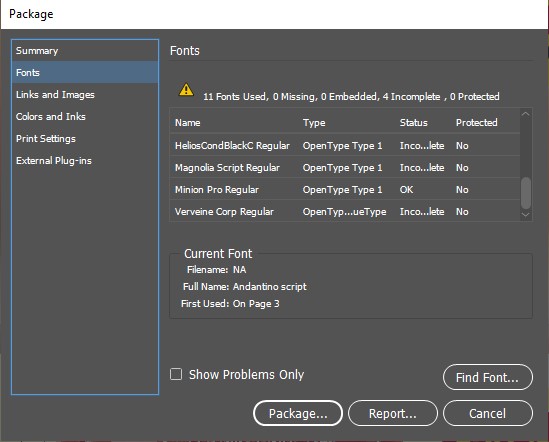The image size is (549, 442).
Task: Click the font list scroll down arrow
Action: tap(526, 214)
